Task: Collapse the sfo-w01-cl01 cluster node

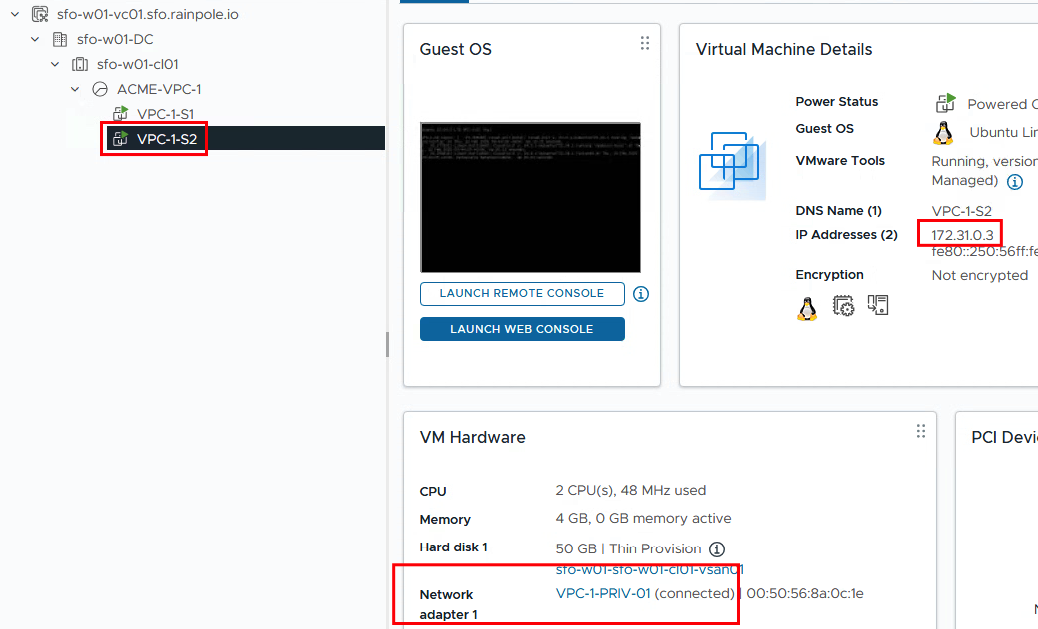Action: point(55,64)
